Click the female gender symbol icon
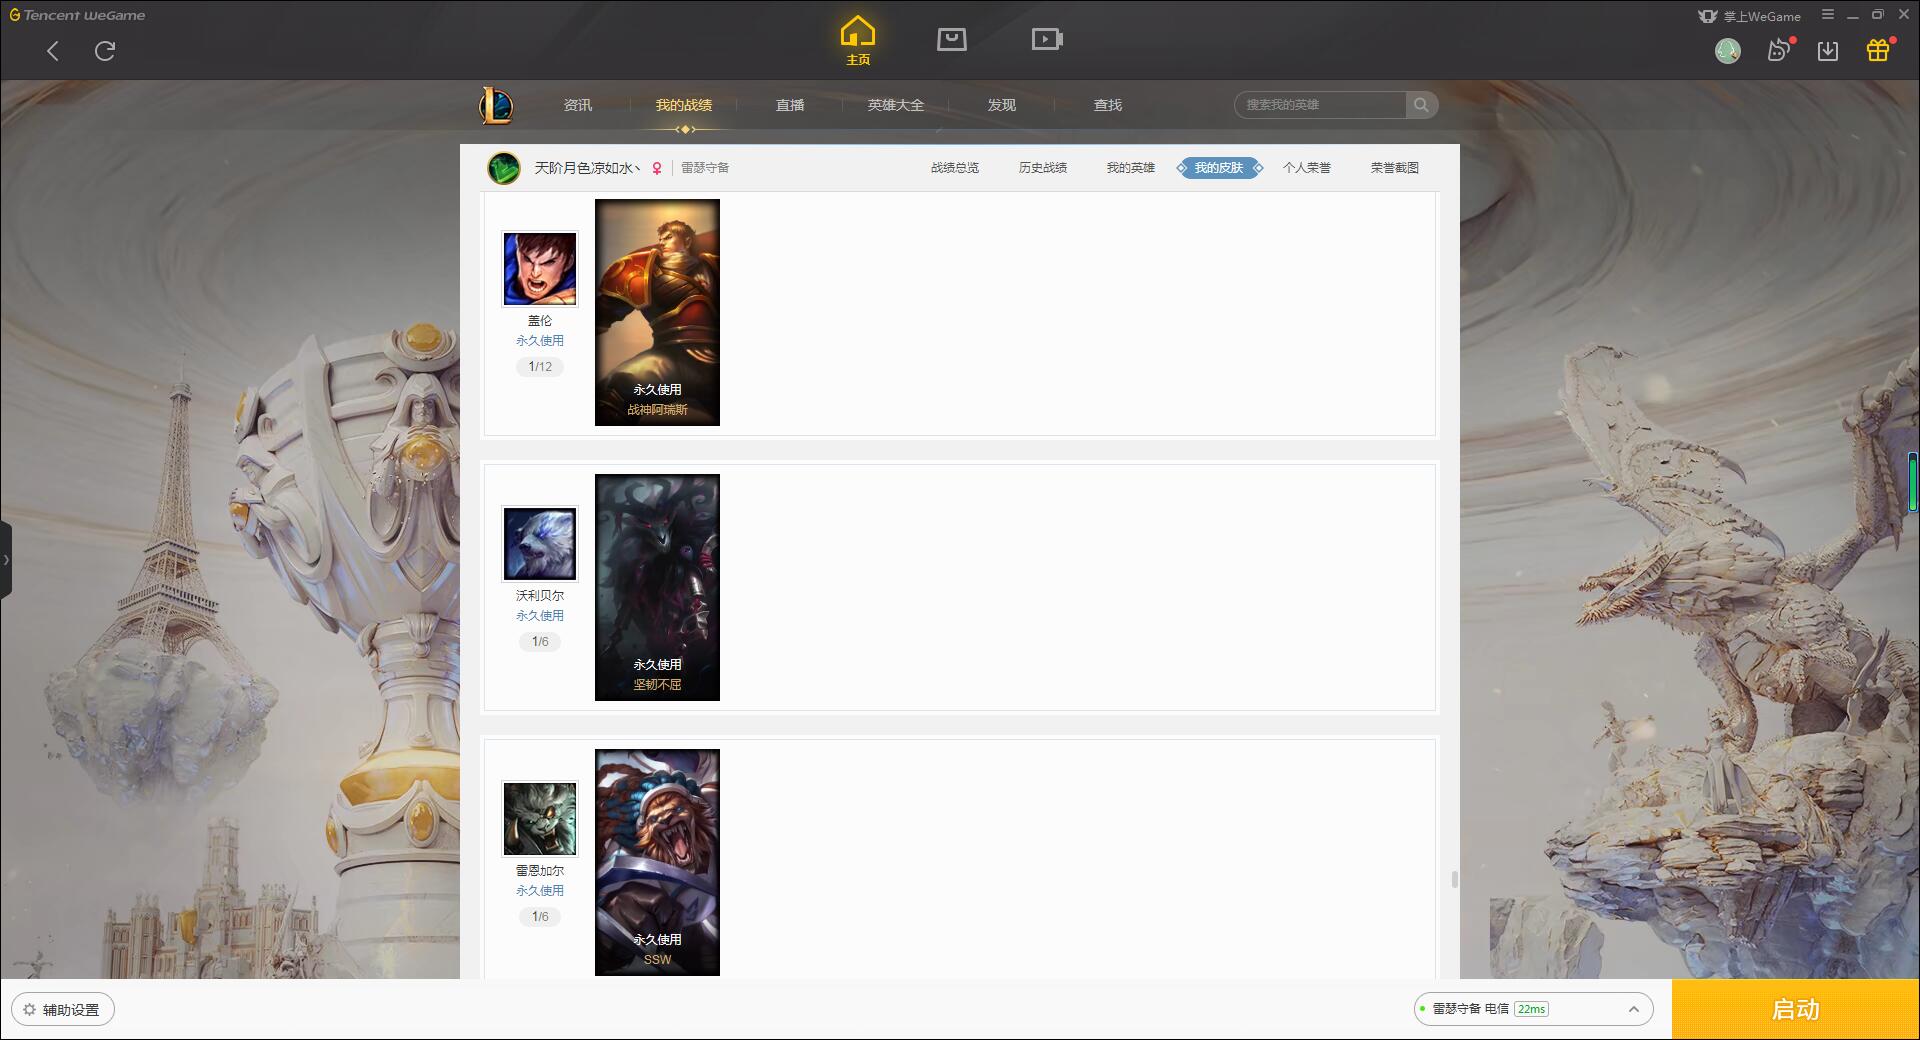 [657, 168]
